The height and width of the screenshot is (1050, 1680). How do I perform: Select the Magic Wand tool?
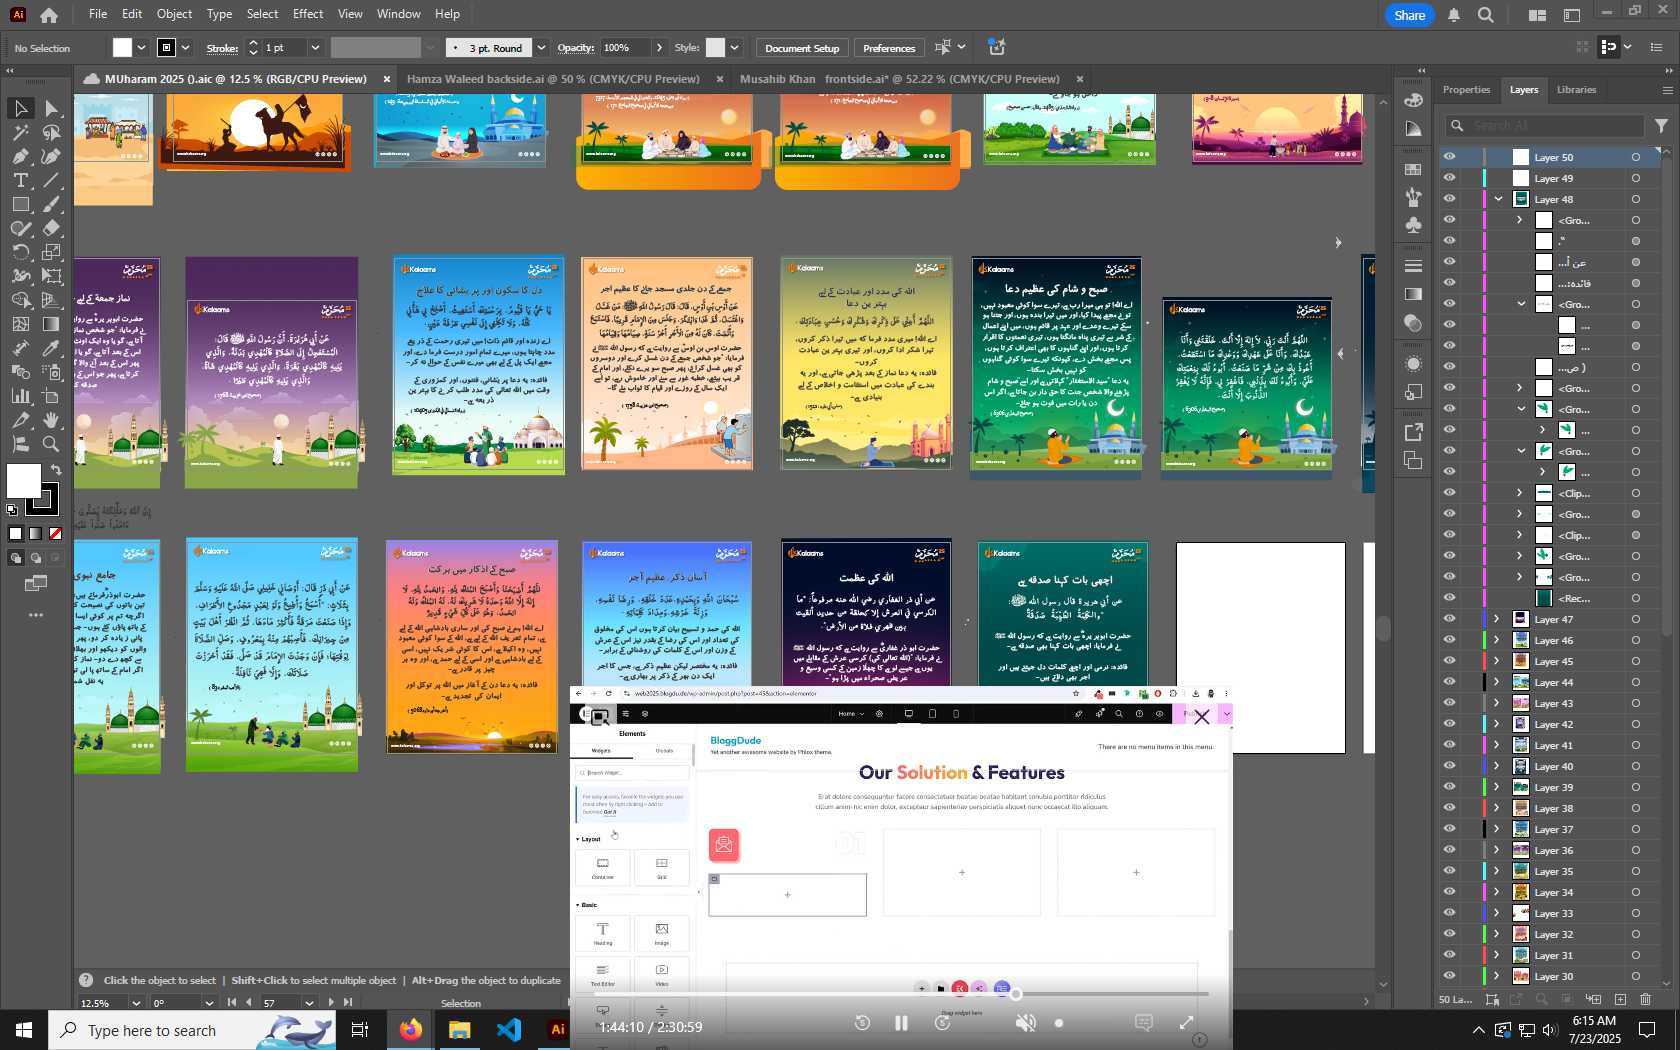pos(20,132)
